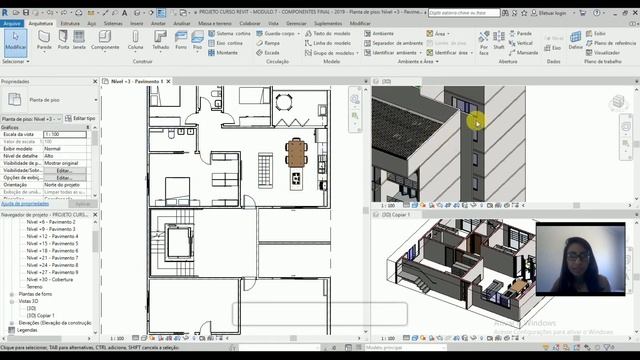Click the ViewCube in the 3D view

point(618,102)
